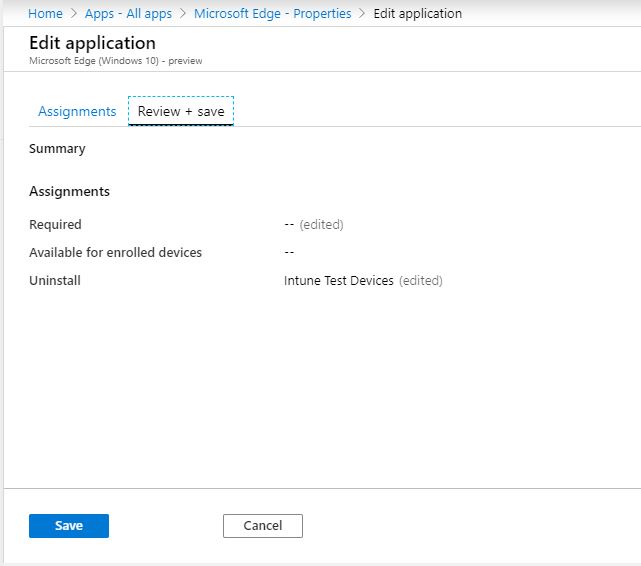Click the Edit application breadcrumb text
641x566 pixels.
point(417,14)
